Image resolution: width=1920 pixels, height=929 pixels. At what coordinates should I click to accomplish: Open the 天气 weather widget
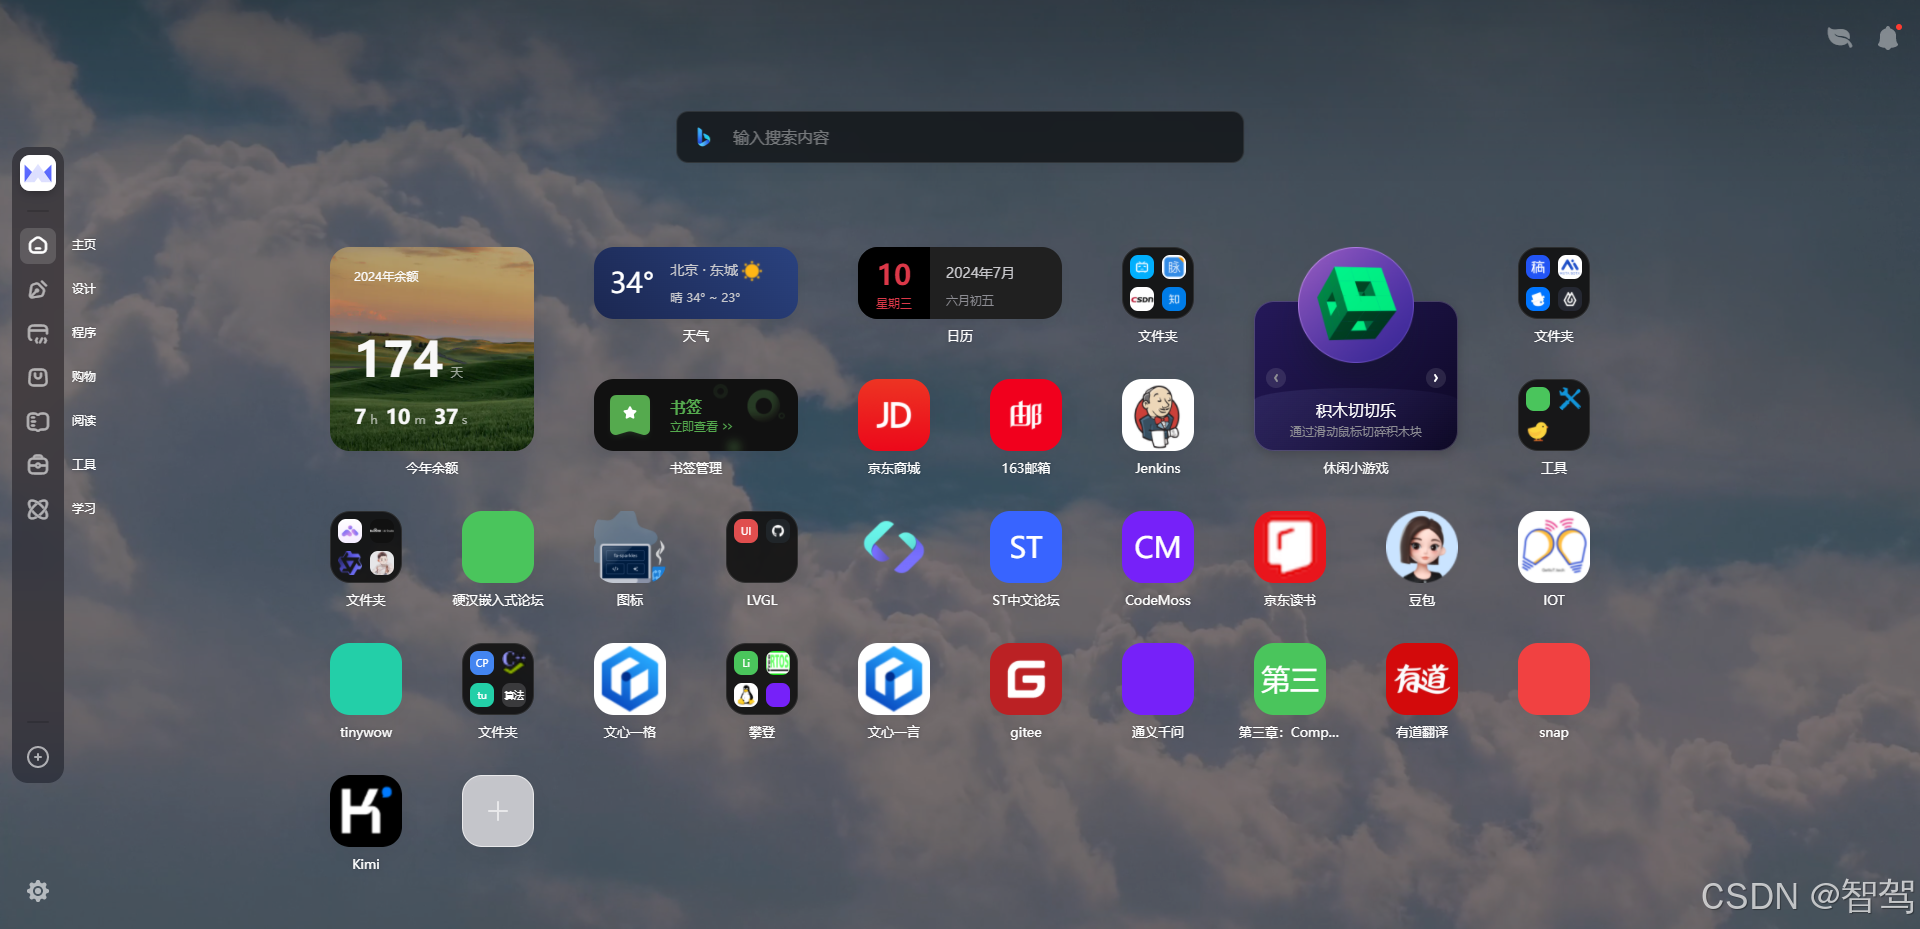click(x=696, y=283)
